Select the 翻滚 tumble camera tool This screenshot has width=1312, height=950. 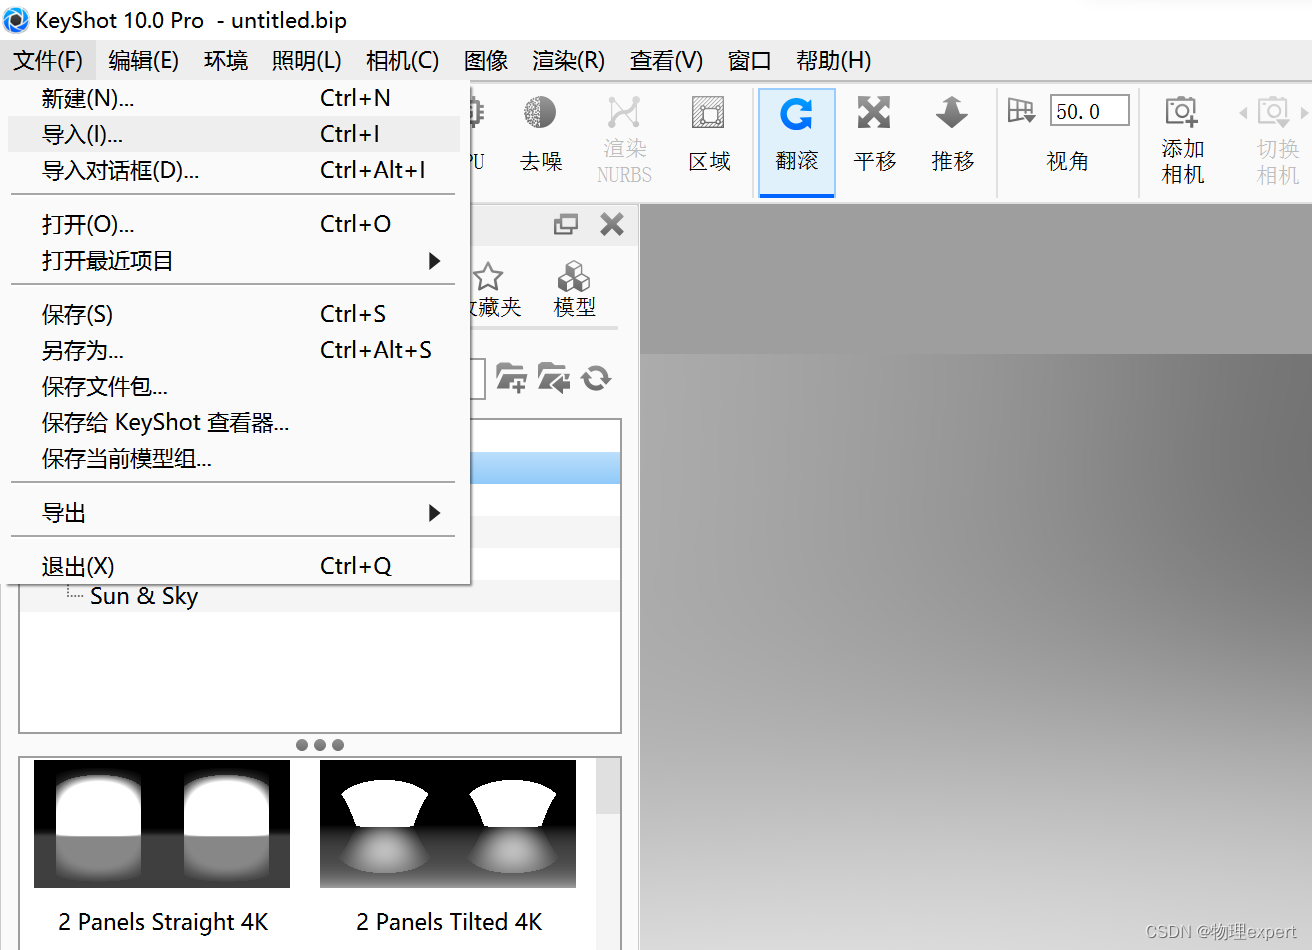tap(797, 141)
